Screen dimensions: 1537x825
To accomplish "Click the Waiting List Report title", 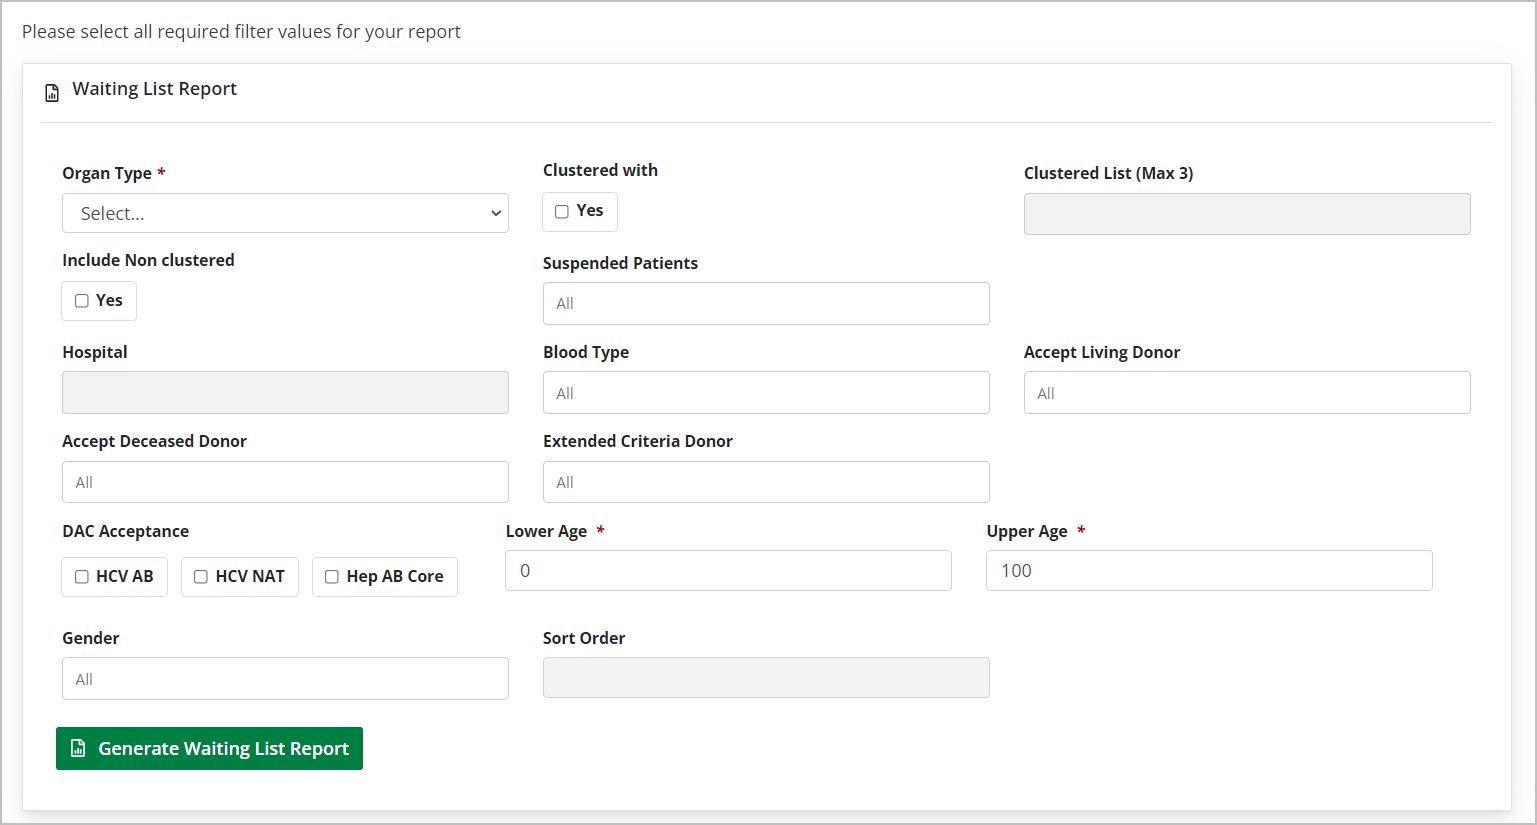I will [154, 88].
